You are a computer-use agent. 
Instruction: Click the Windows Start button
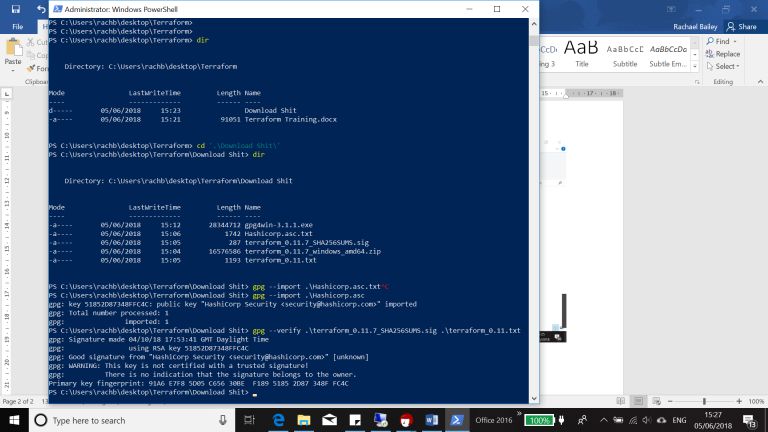coord(14,420)
